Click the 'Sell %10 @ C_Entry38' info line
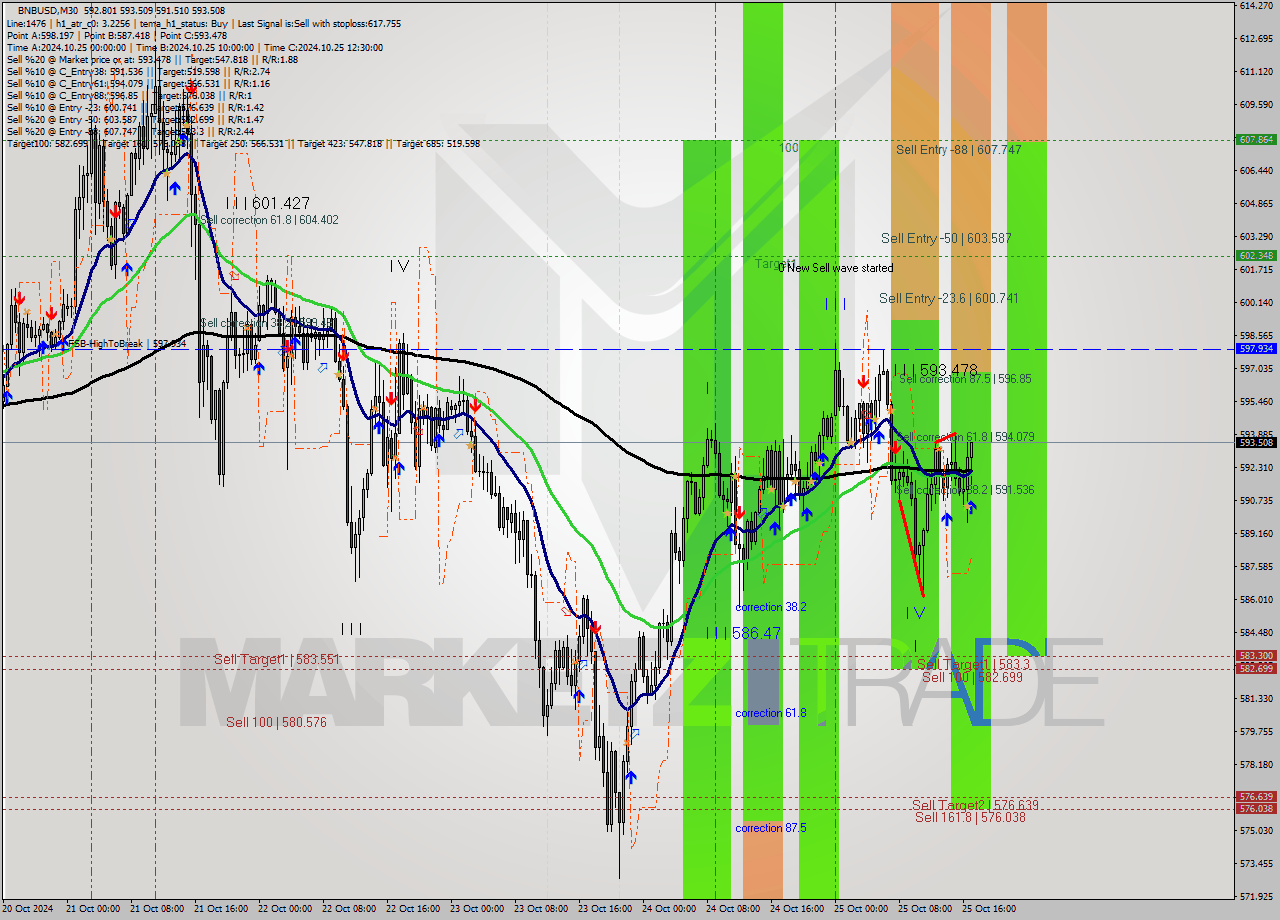The height and width of the screenshot is (920, 1280). pyautogui.click(x=138, y=71)
